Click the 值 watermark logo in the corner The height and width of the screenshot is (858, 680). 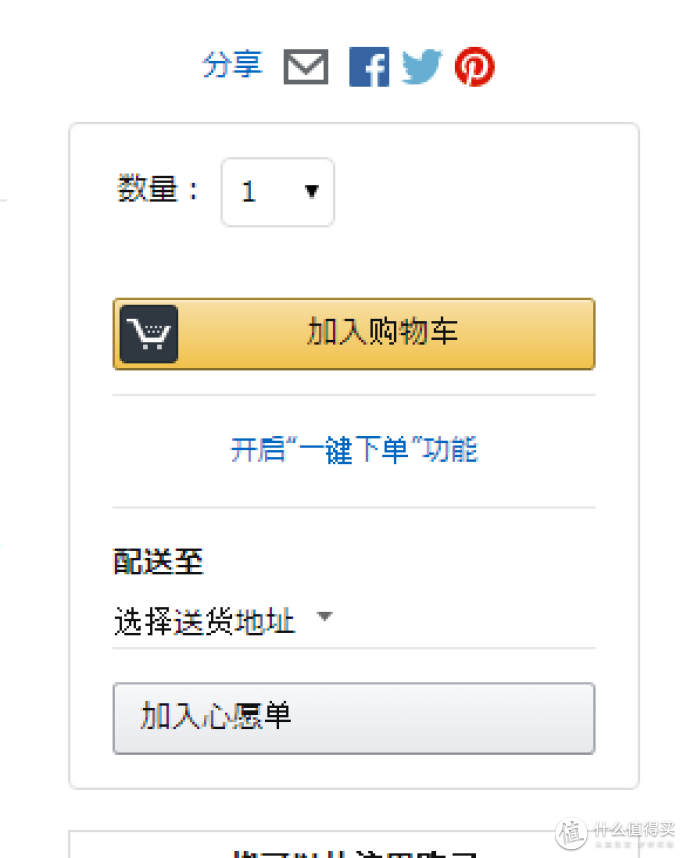(571, 833)
